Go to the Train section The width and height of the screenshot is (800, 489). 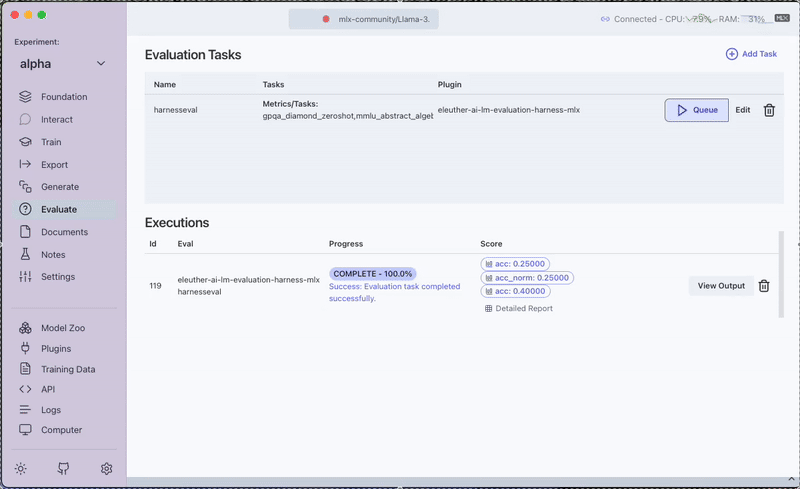pyautogui.click(x=50, y=142)
